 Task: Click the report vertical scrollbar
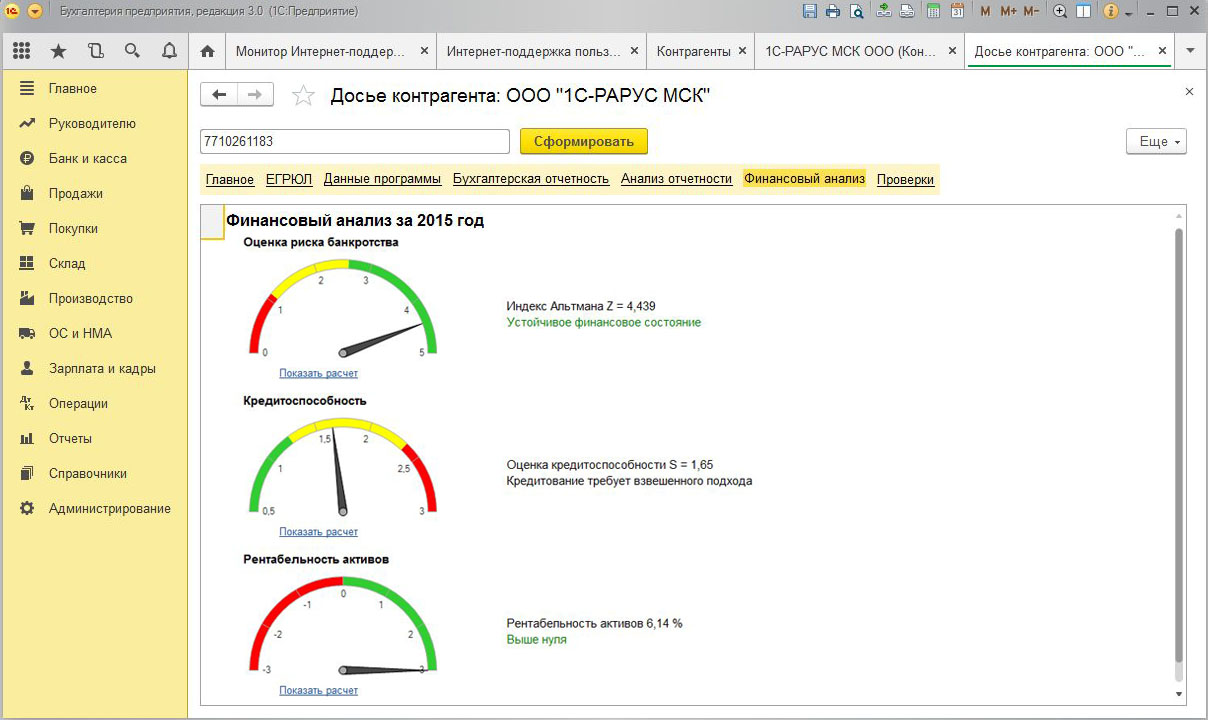(x=1179, y=444)
